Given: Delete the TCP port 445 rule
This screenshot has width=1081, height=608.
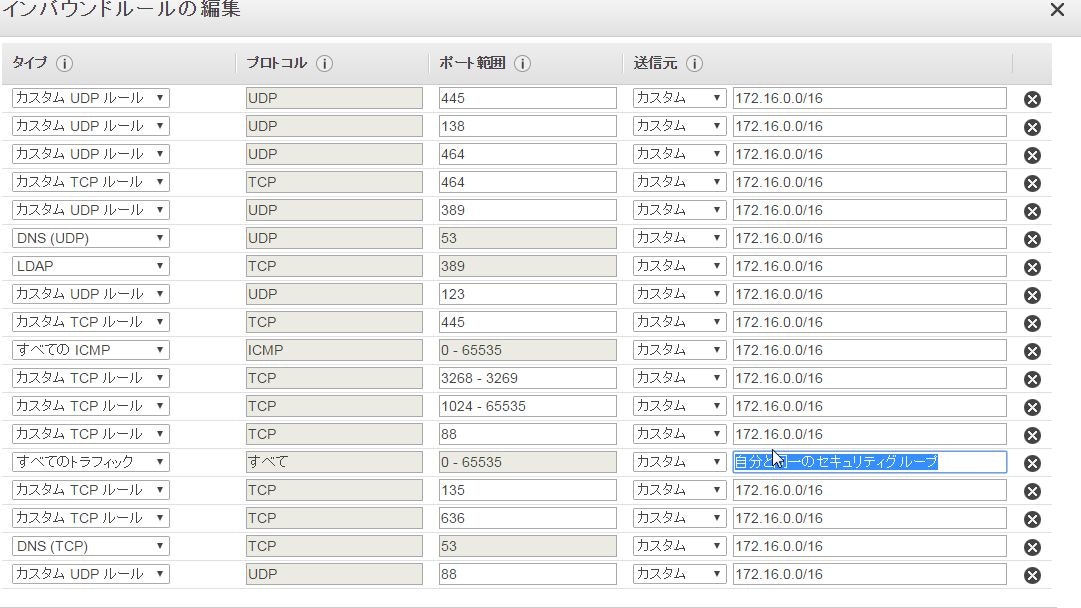Looking at the screenshot, I should click(x=1032, y=323).
